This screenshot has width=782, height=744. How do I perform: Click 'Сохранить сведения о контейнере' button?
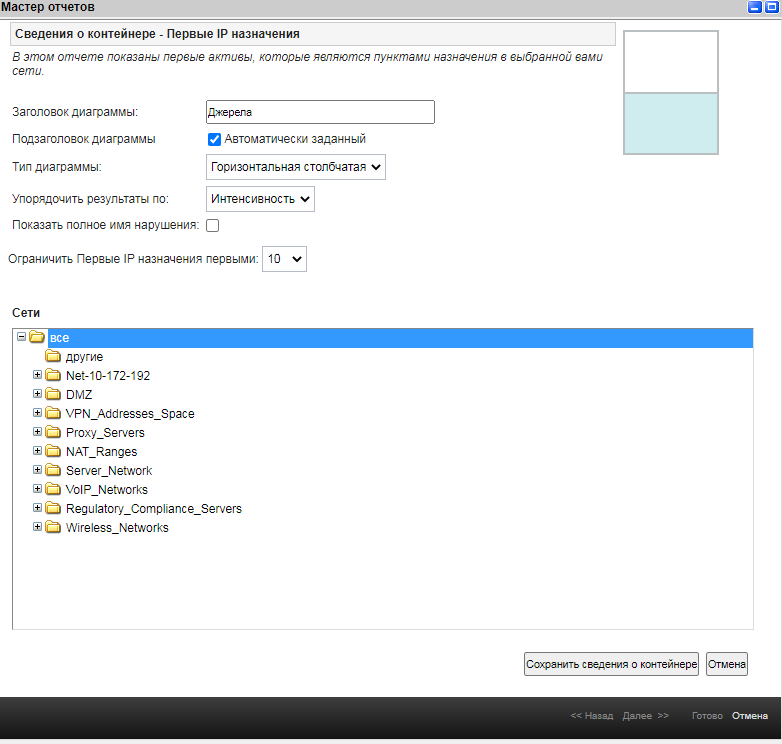click(611, 664)
